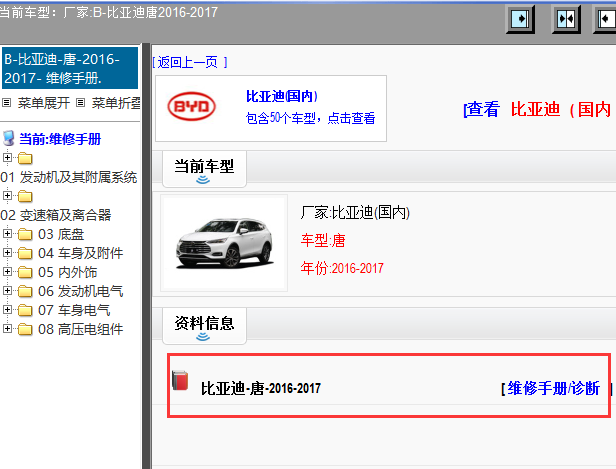Expand the 07 车身电气 node
The height and width of the screenshot is (469, 616).
pyautogui.click(x=7, y=310)
